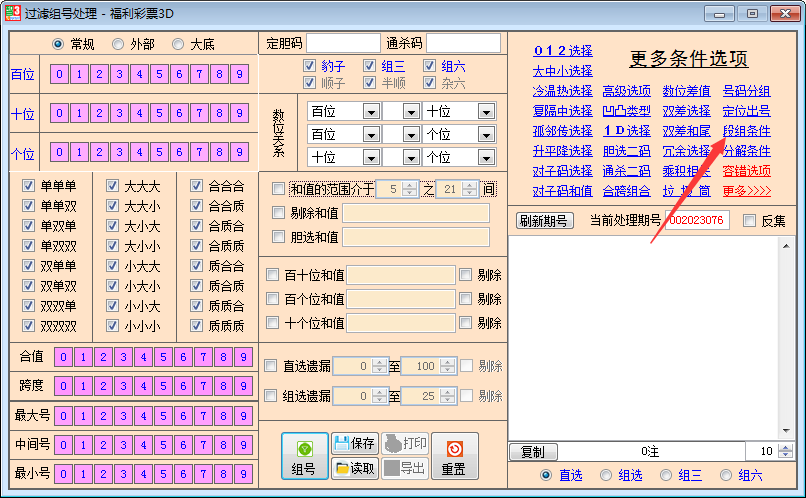806x498 pixels.
Task: Select digit 7 in 跨度 row
Action: click(204, 386)
